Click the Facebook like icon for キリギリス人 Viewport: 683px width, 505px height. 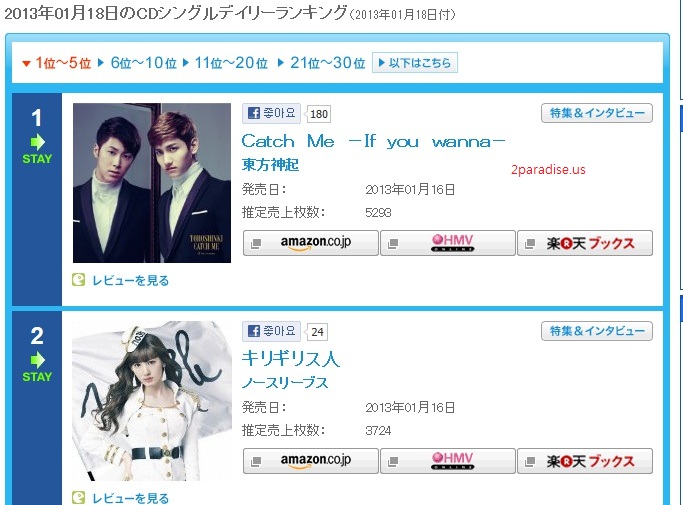(x=254, y=331)
